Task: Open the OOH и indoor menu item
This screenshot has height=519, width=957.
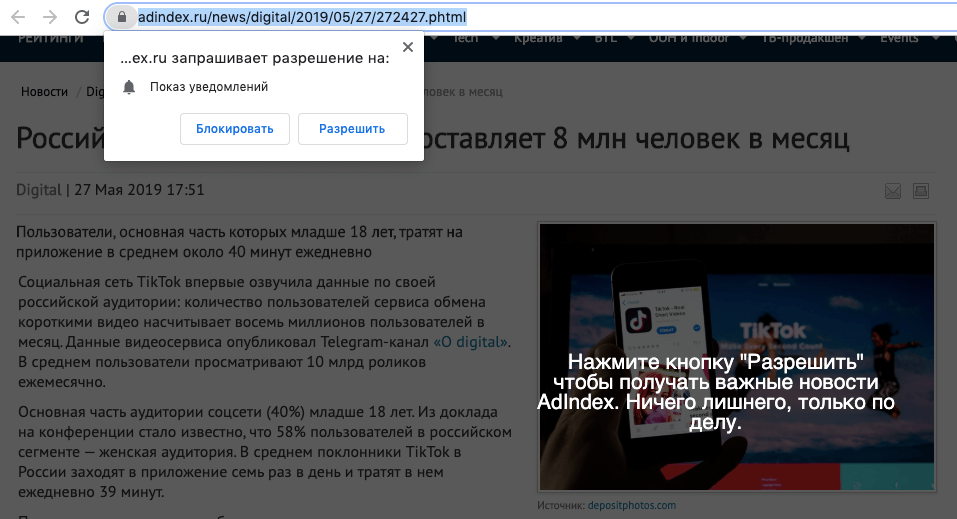Action: [688, 38]
